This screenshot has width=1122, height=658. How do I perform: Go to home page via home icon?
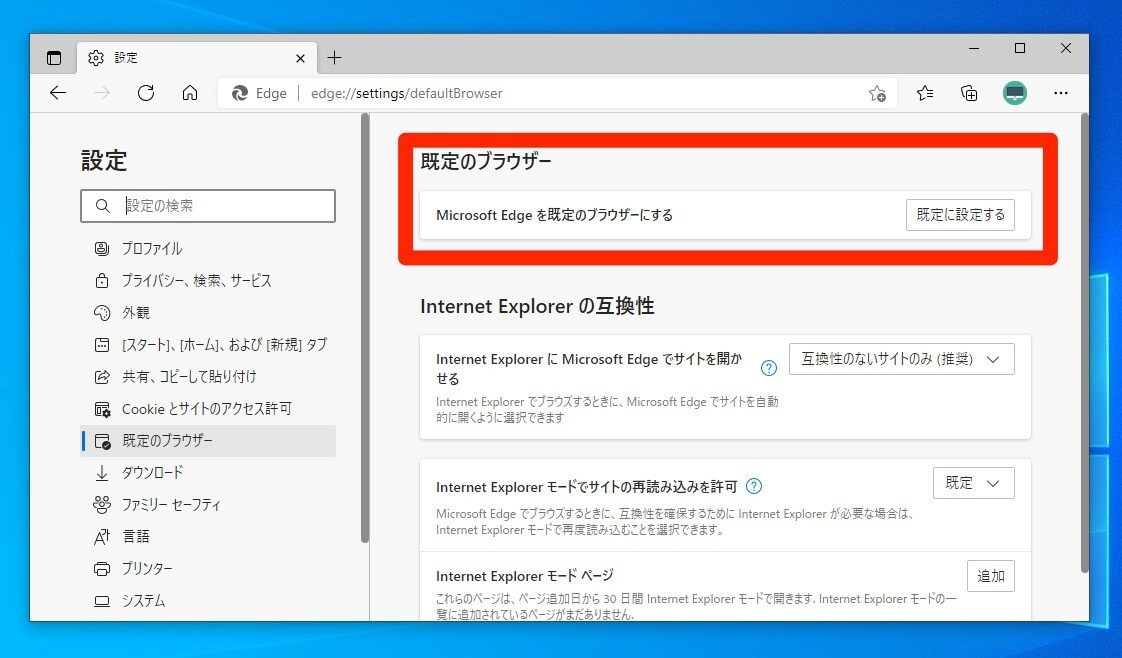pyautogui.click(x=190, y=93)
